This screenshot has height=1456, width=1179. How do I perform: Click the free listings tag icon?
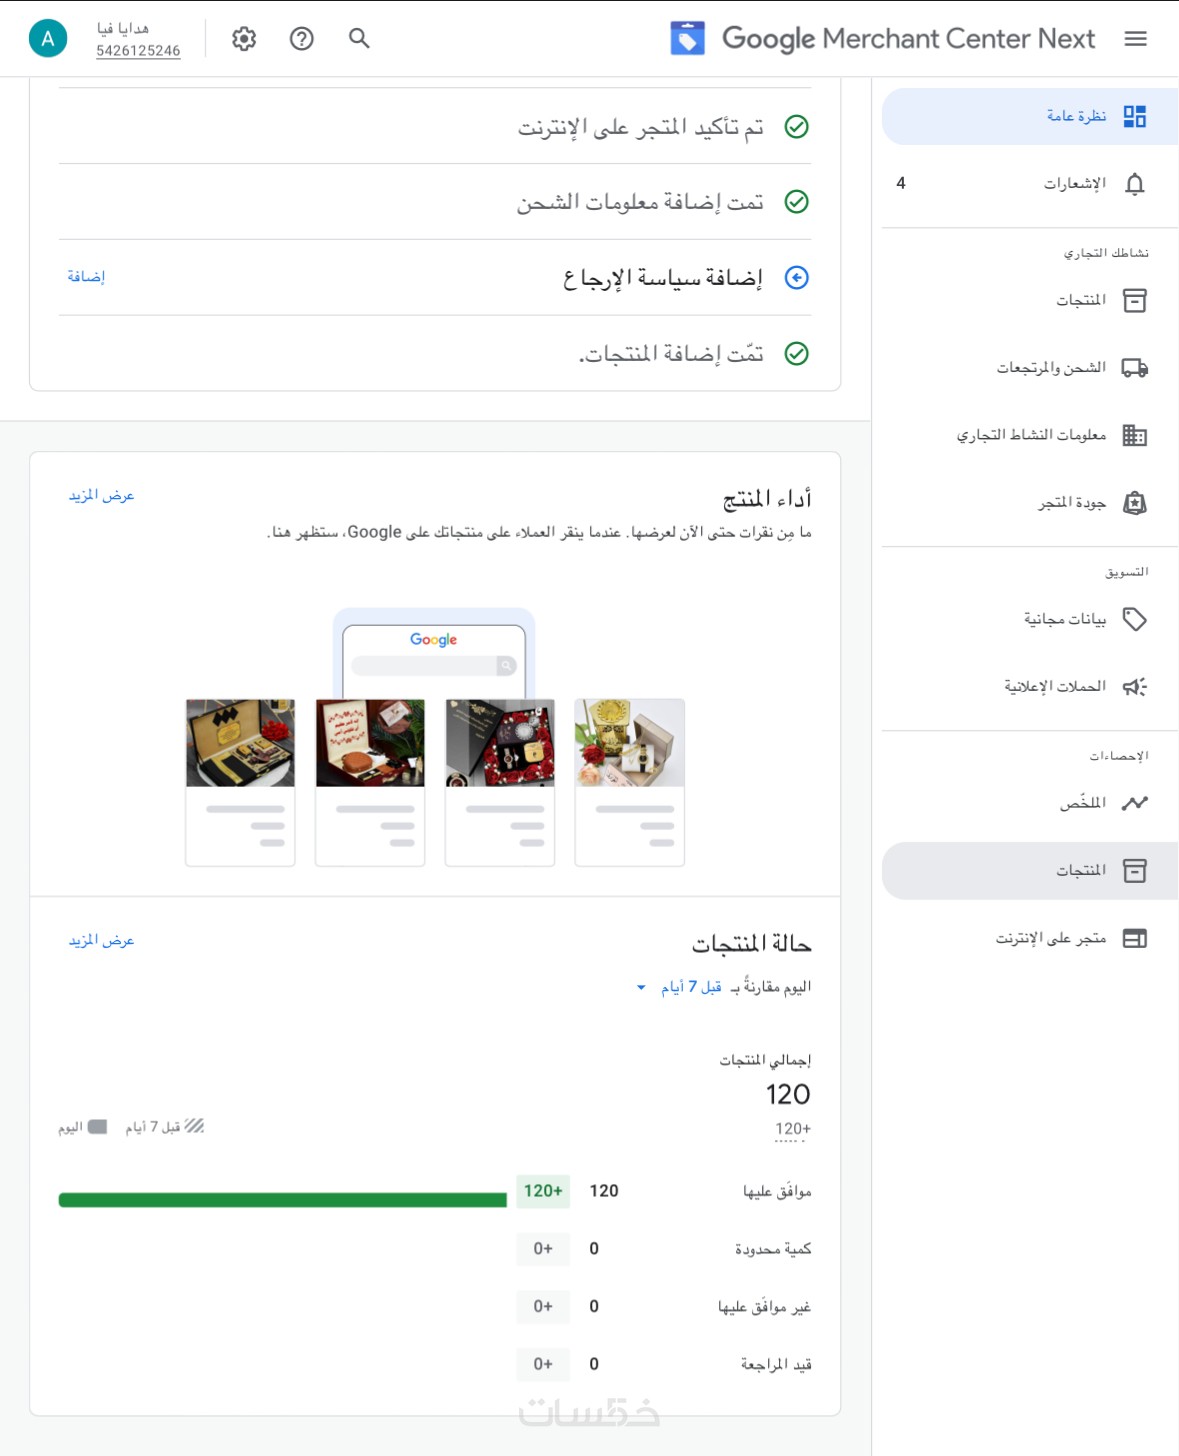[x=1134, y=620]
